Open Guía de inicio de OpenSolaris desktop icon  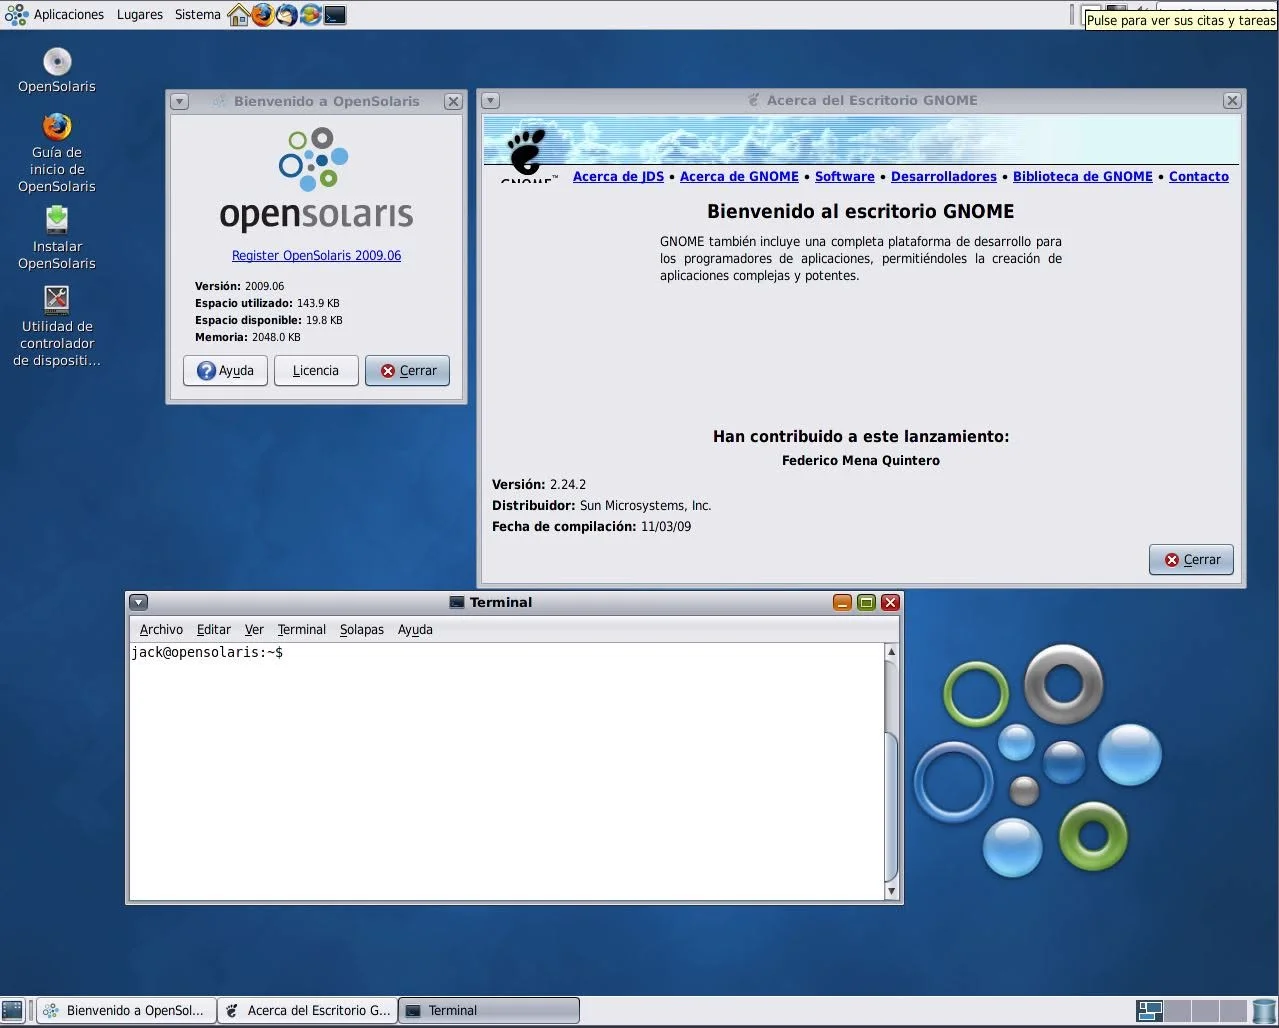pyautogui.click(x=57, y=153)
